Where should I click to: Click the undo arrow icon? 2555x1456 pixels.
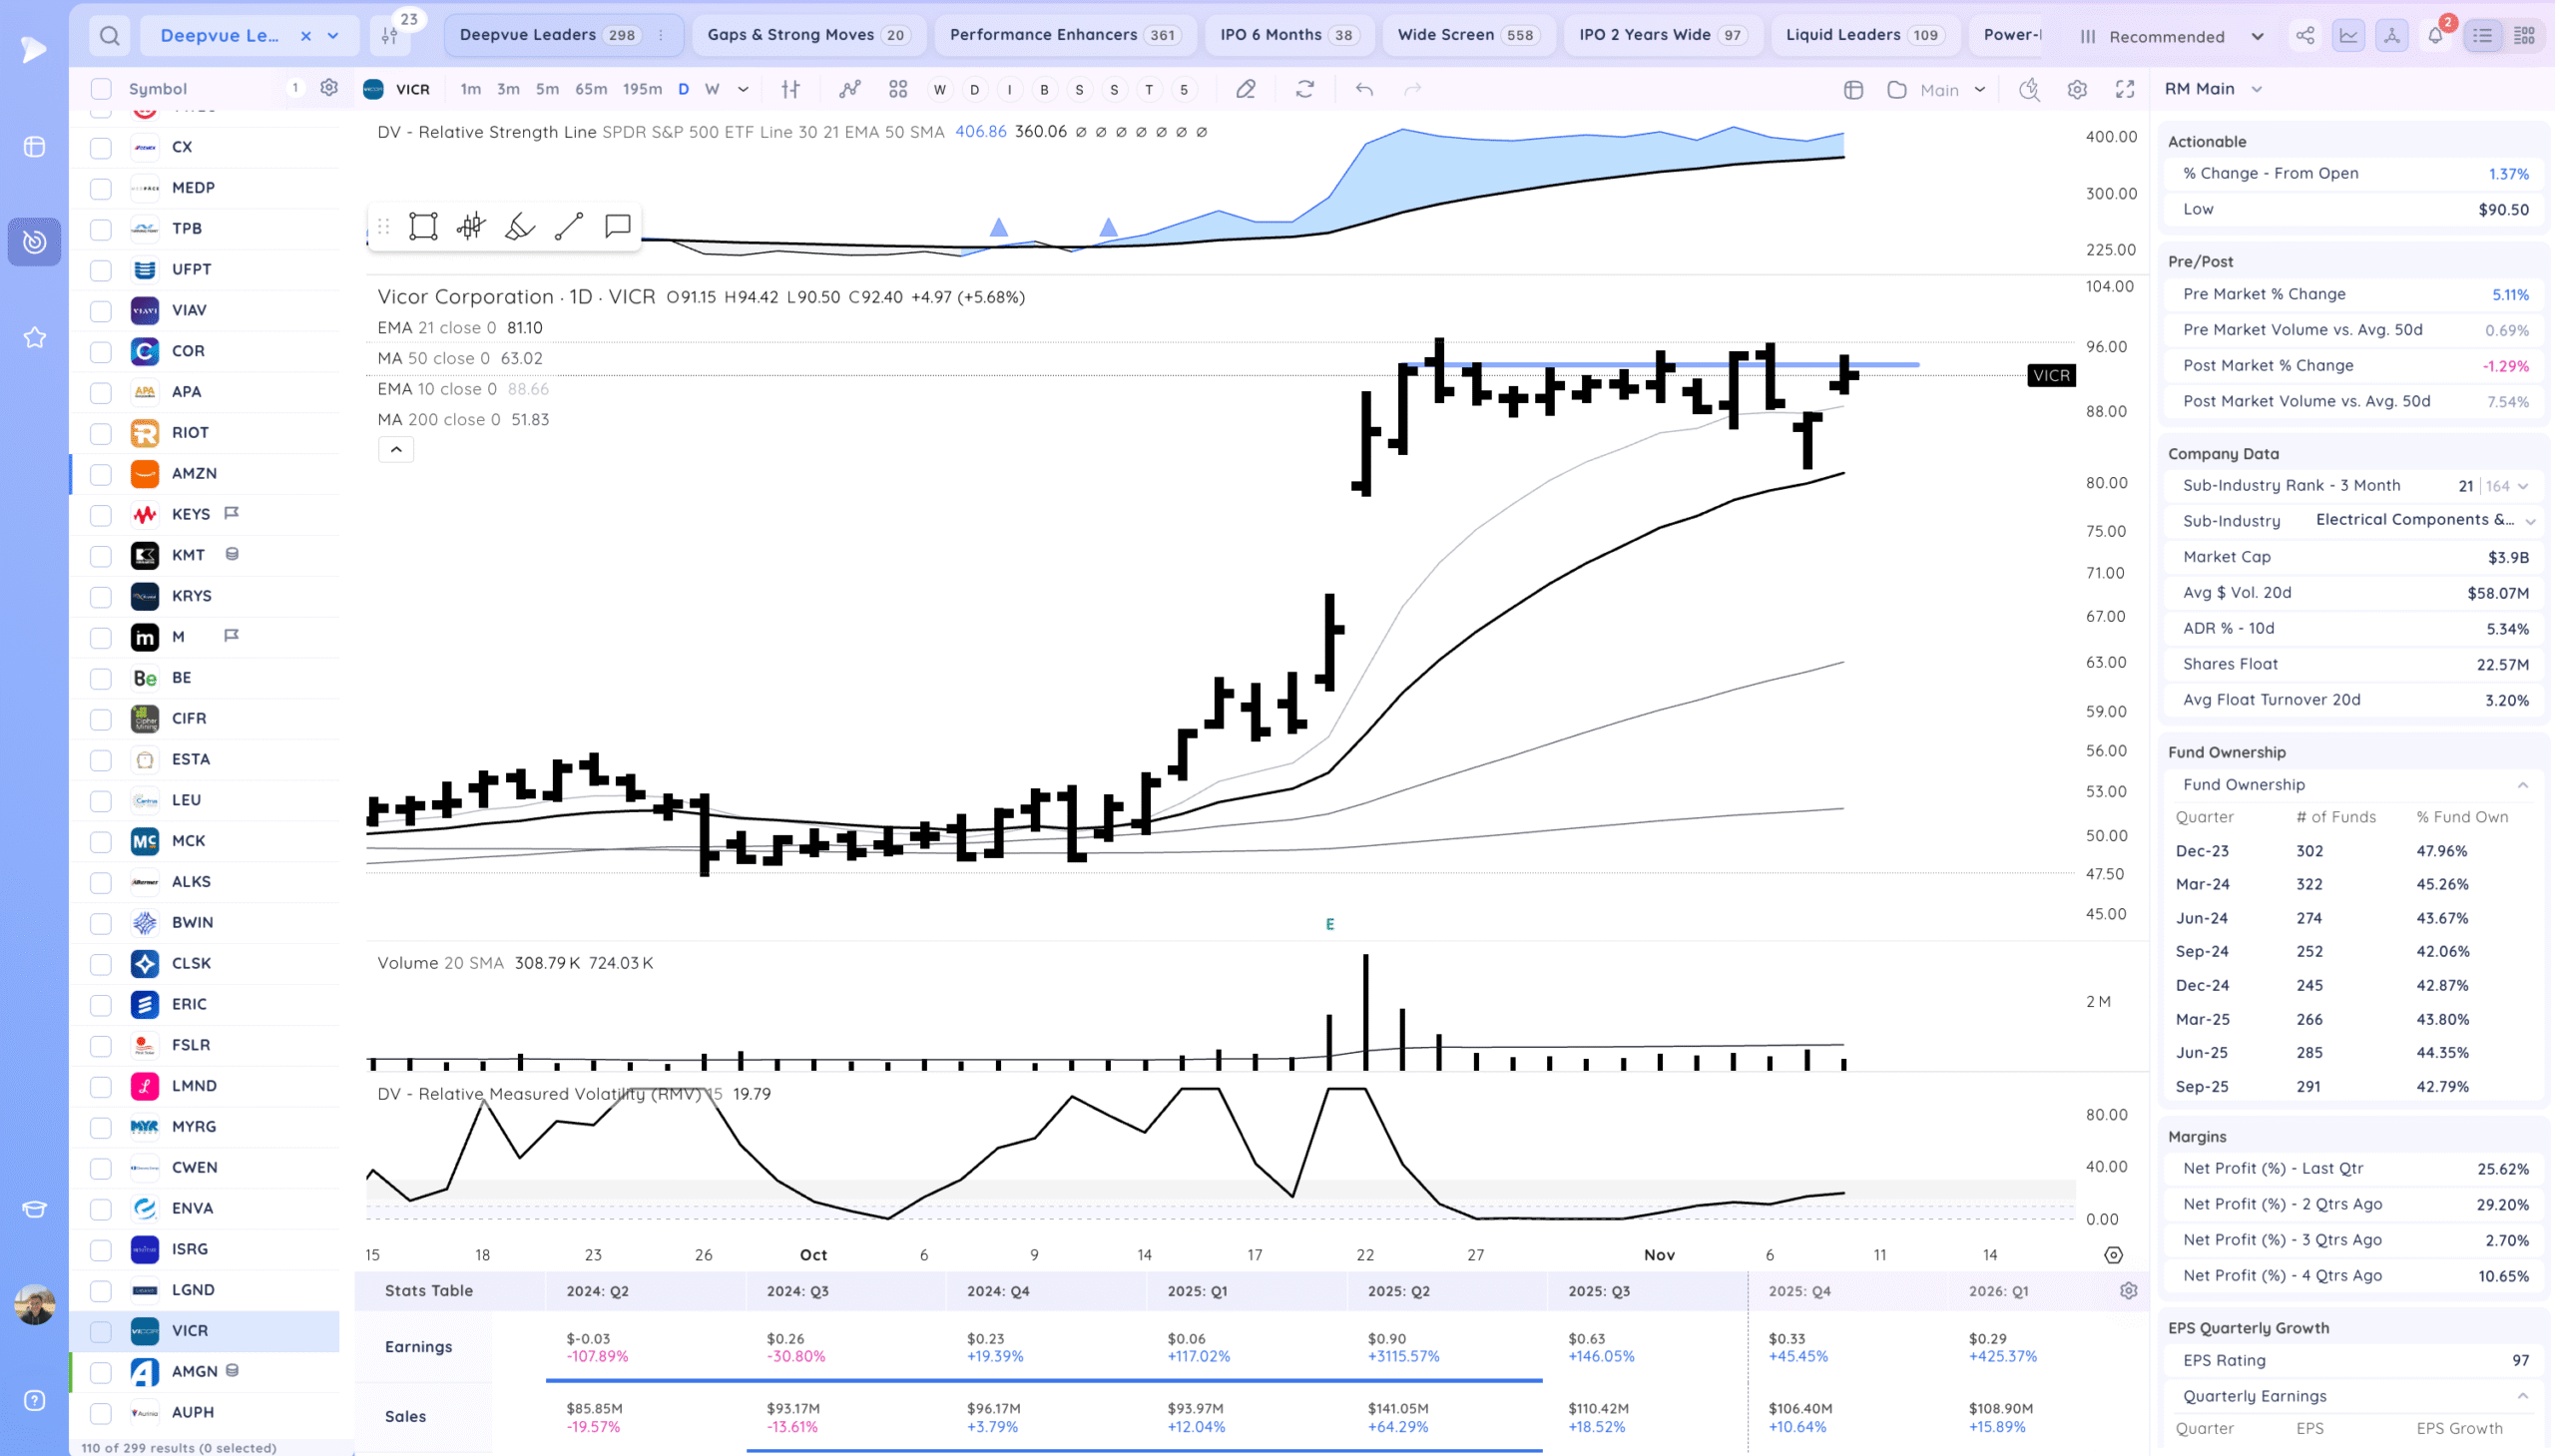[x=1364, y=90]
